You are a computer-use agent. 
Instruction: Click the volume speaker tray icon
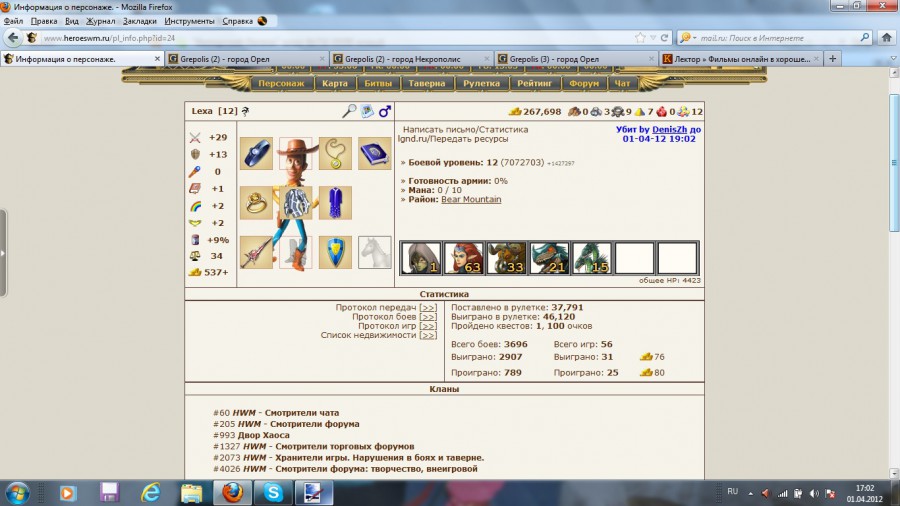point(814,493)
